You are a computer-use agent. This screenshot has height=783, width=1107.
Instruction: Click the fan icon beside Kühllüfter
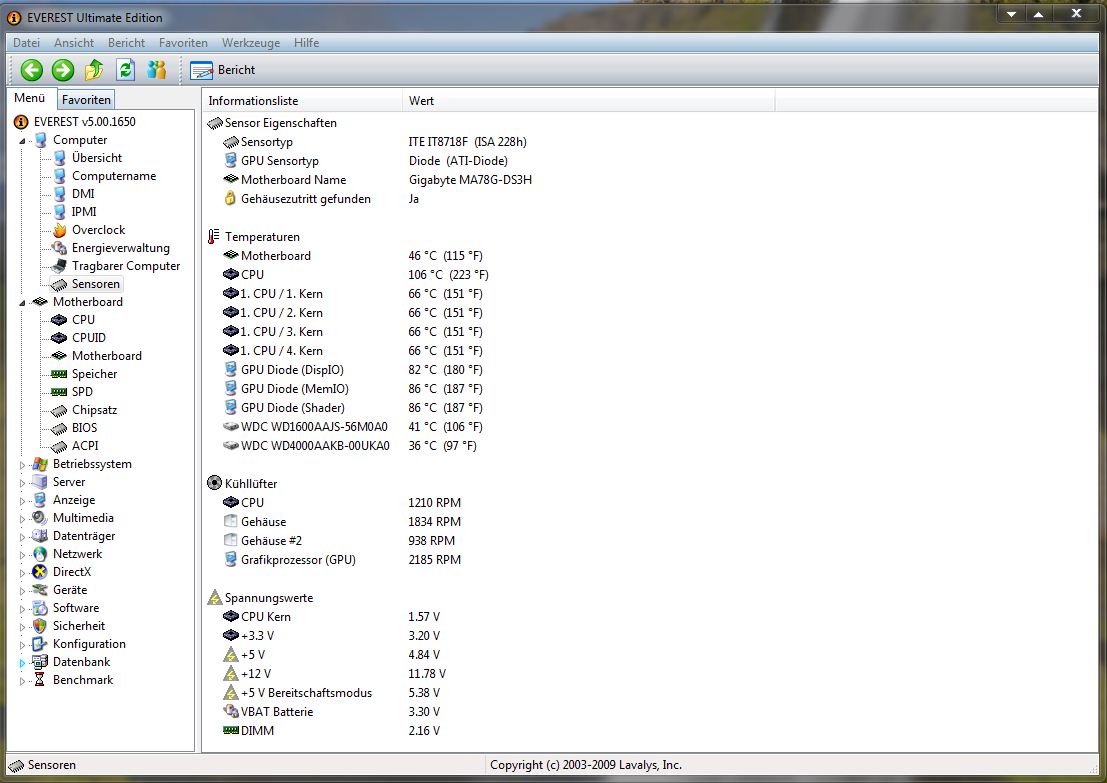click(214, 483)
